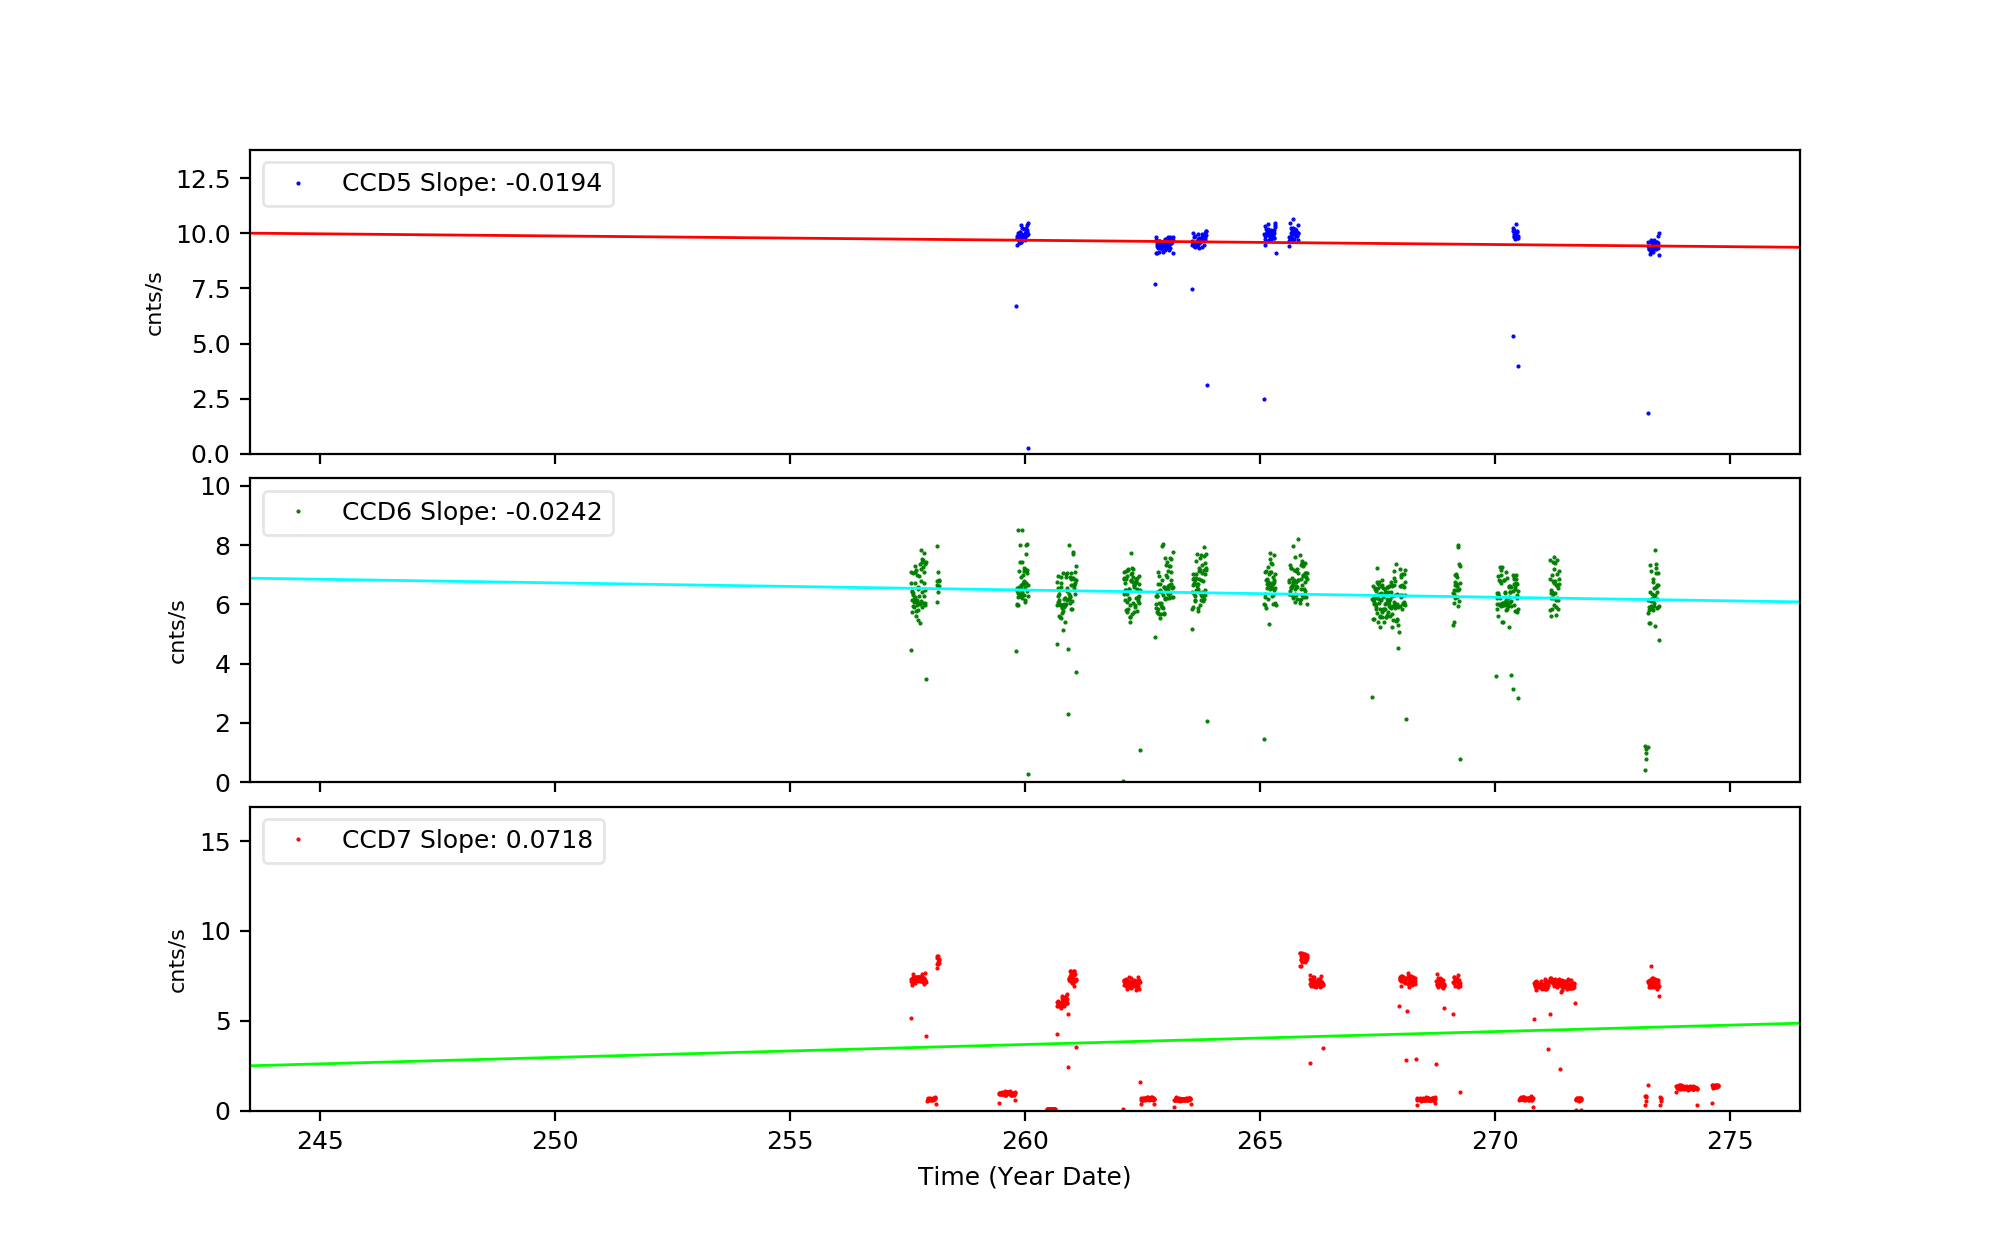Screen dimensions: 2000x1248
Task: Click the cyan trend line in CCD6 plot
Action: (600, 583)
